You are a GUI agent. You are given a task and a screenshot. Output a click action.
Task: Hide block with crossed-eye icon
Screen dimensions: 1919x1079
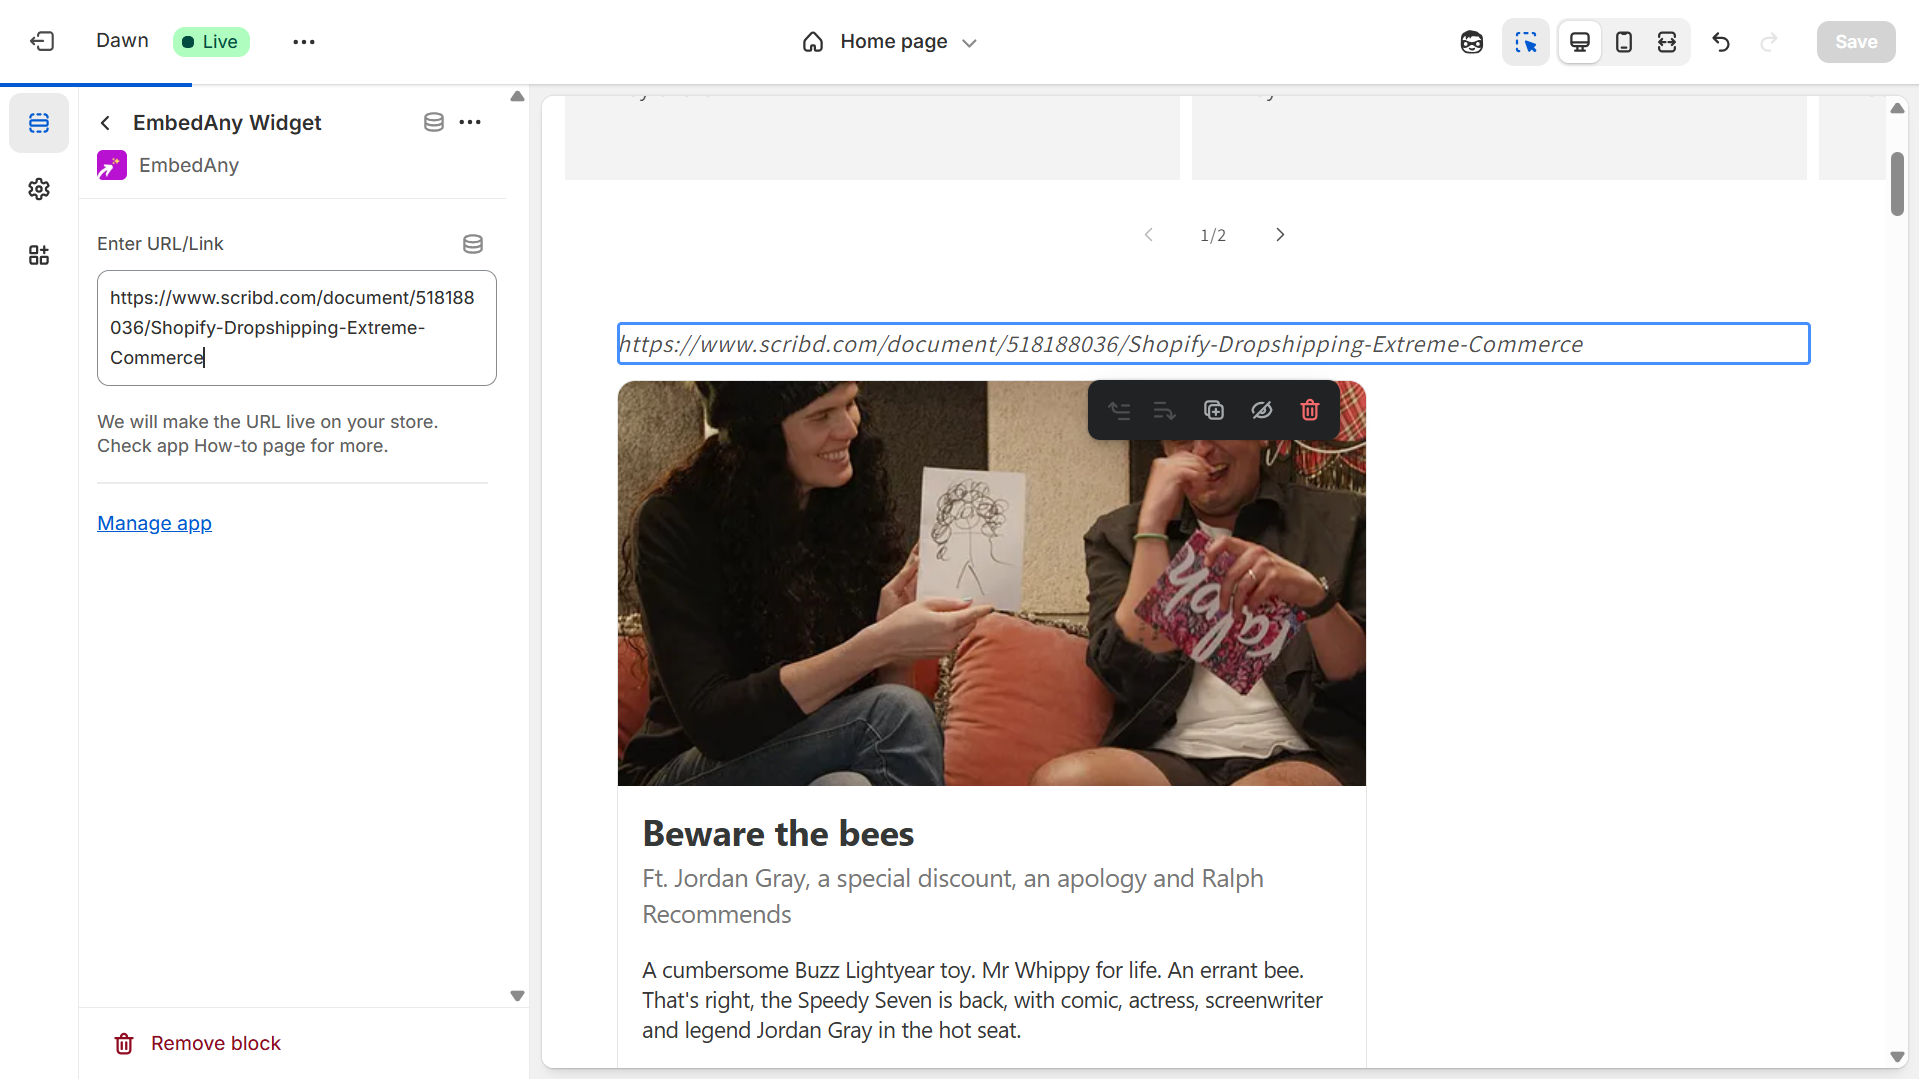[x=1261, y=410]
